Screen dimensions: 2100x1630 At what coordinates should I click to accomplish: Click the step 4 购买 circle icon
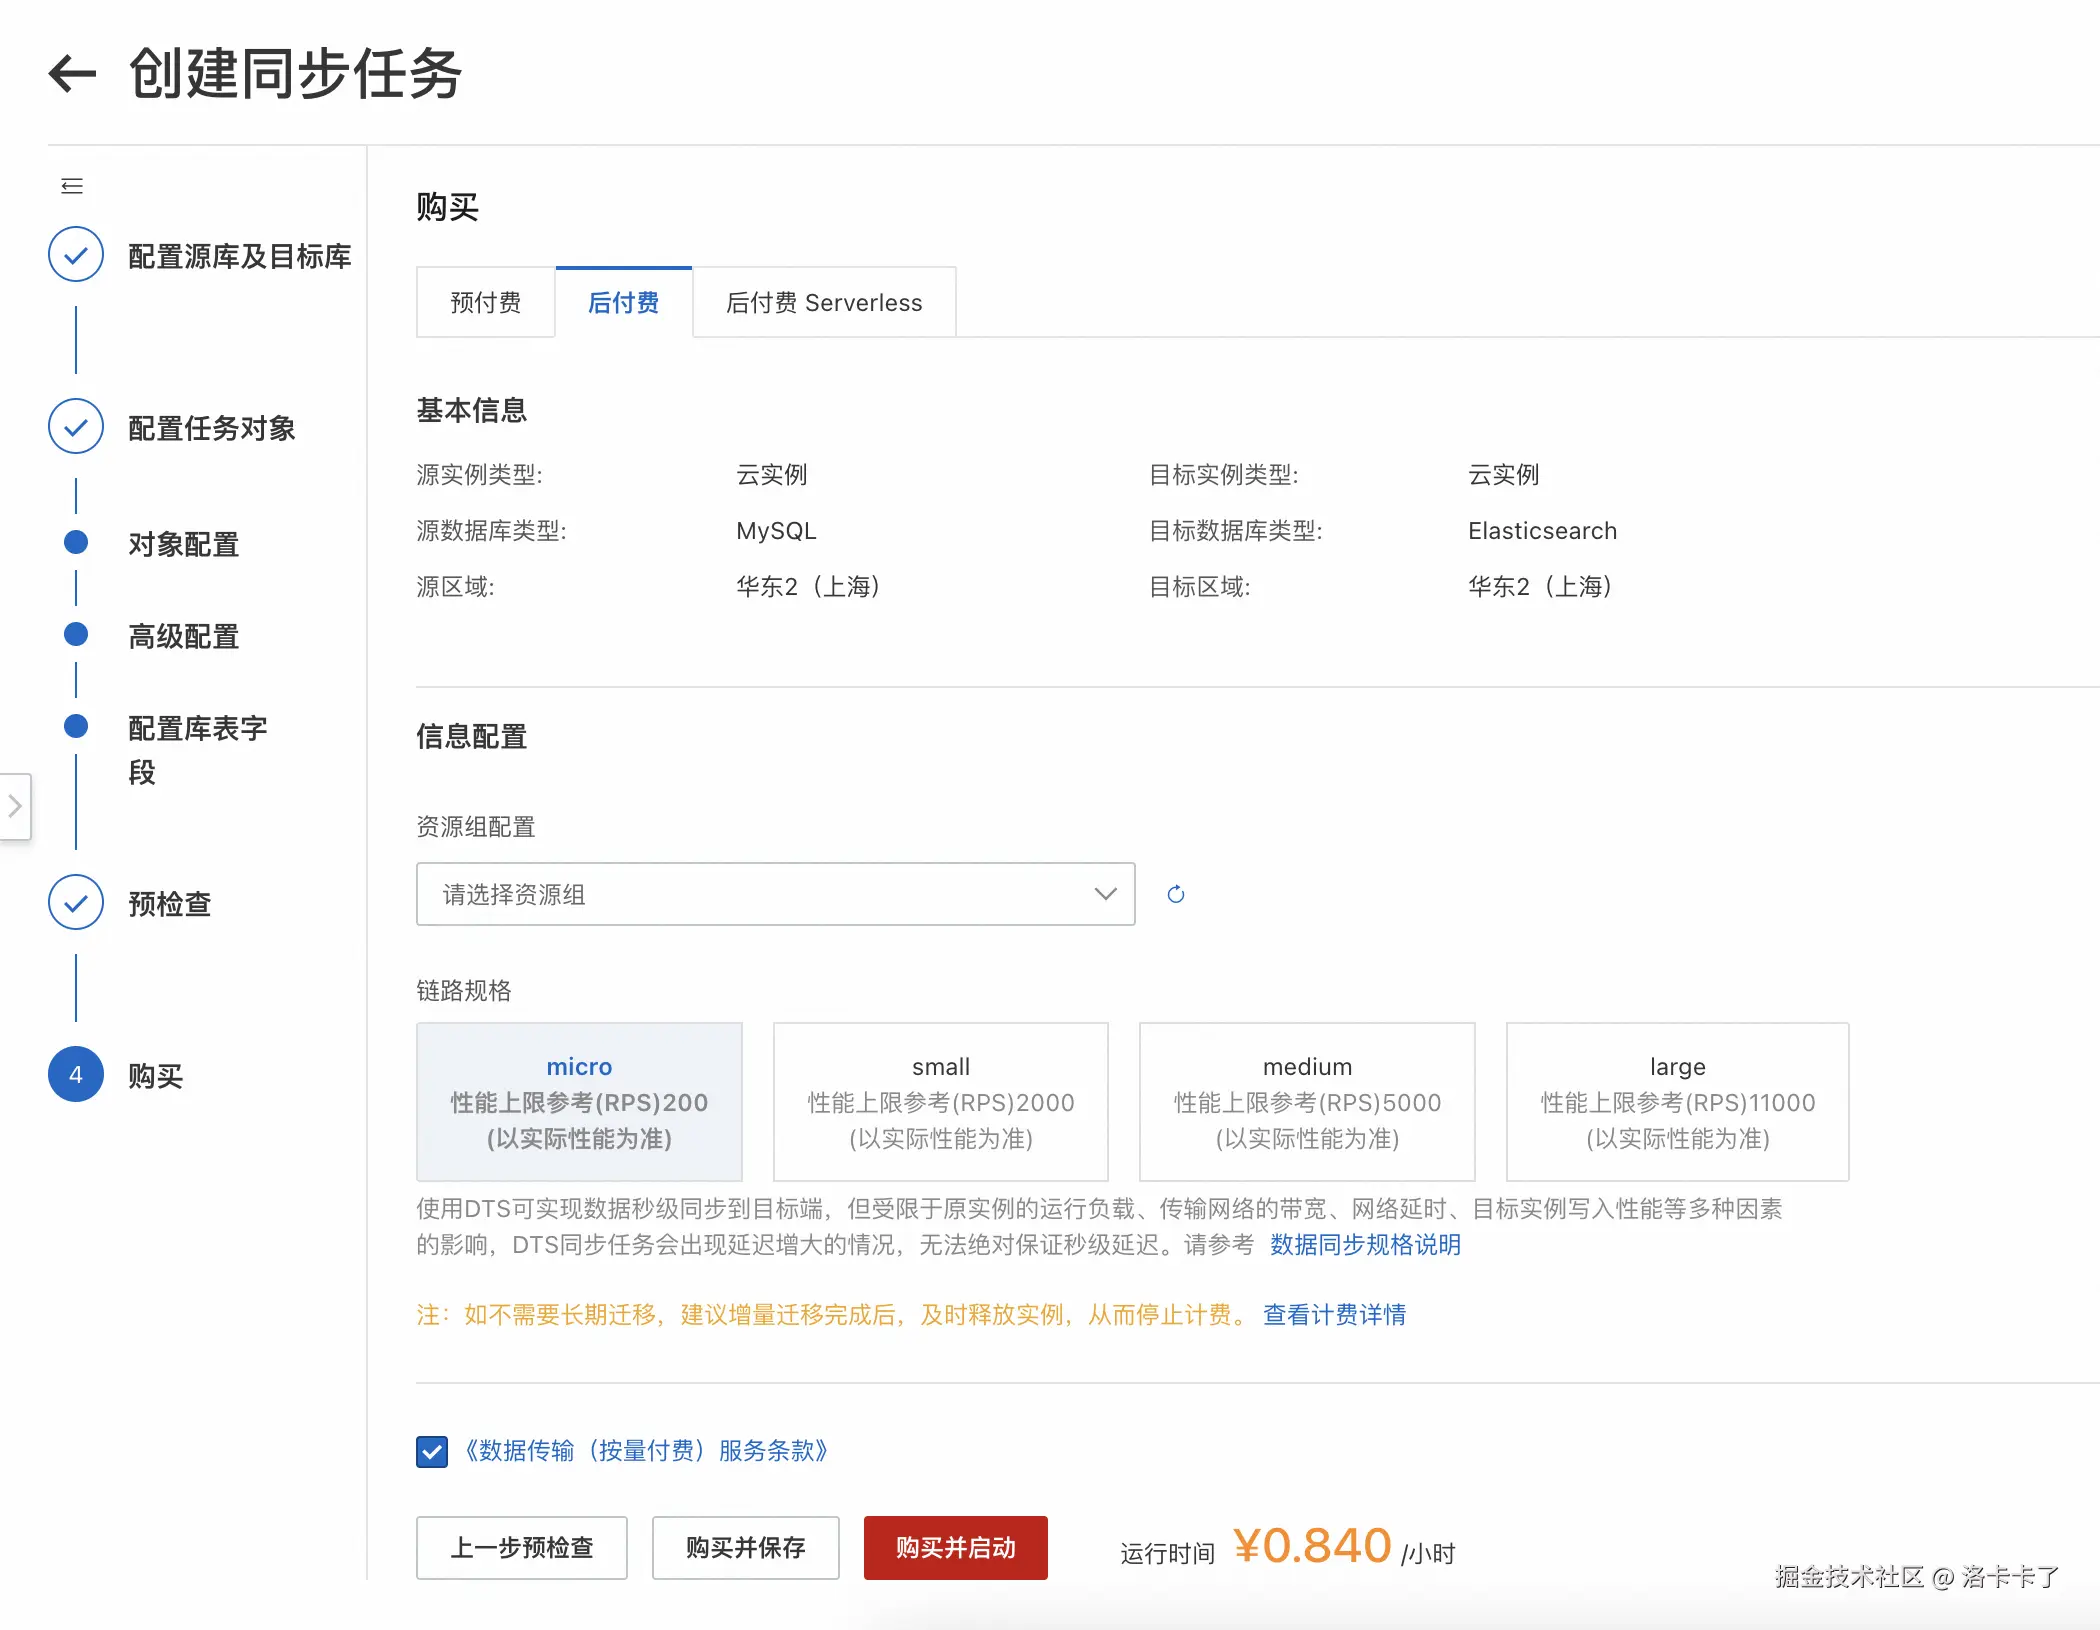76,1075
